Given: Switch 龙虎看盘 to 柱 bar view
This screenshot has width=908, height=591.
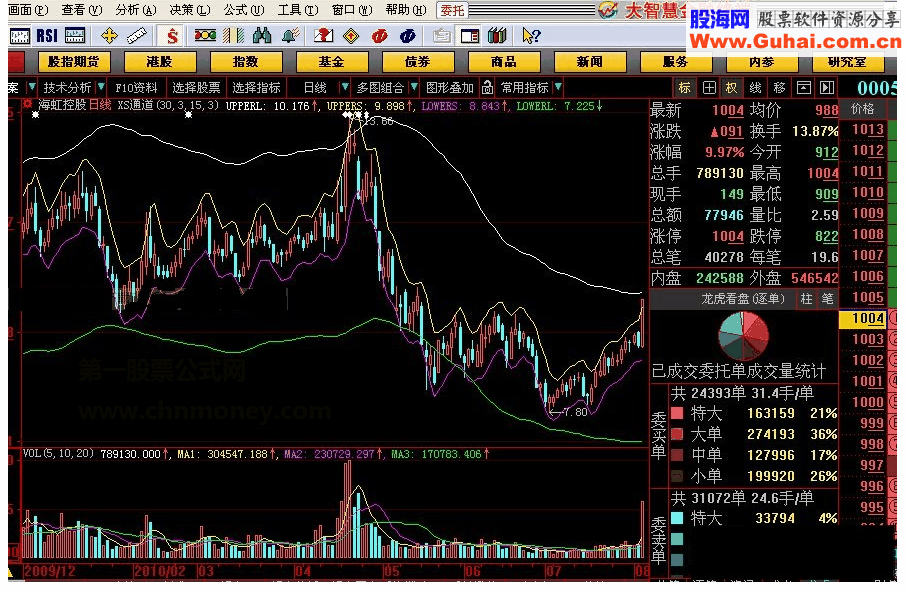Looking at the screenshot, I should tap(807, 299).
